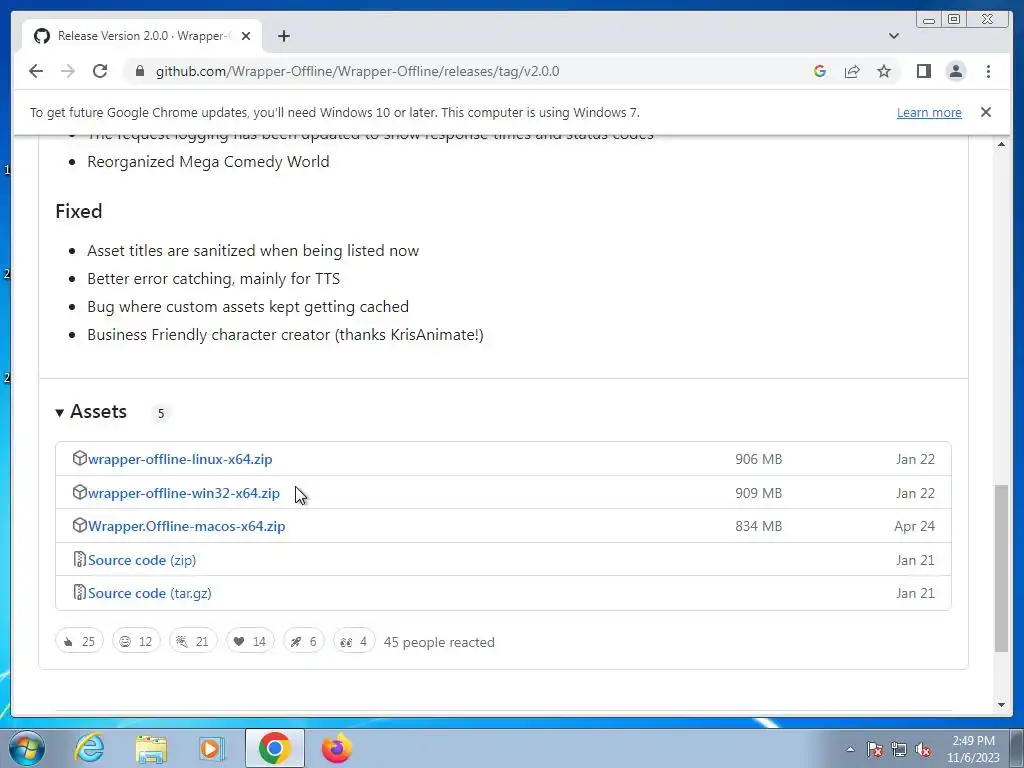
Task: Click page scrollbar down arrow
Action: tap(1001, 705)
